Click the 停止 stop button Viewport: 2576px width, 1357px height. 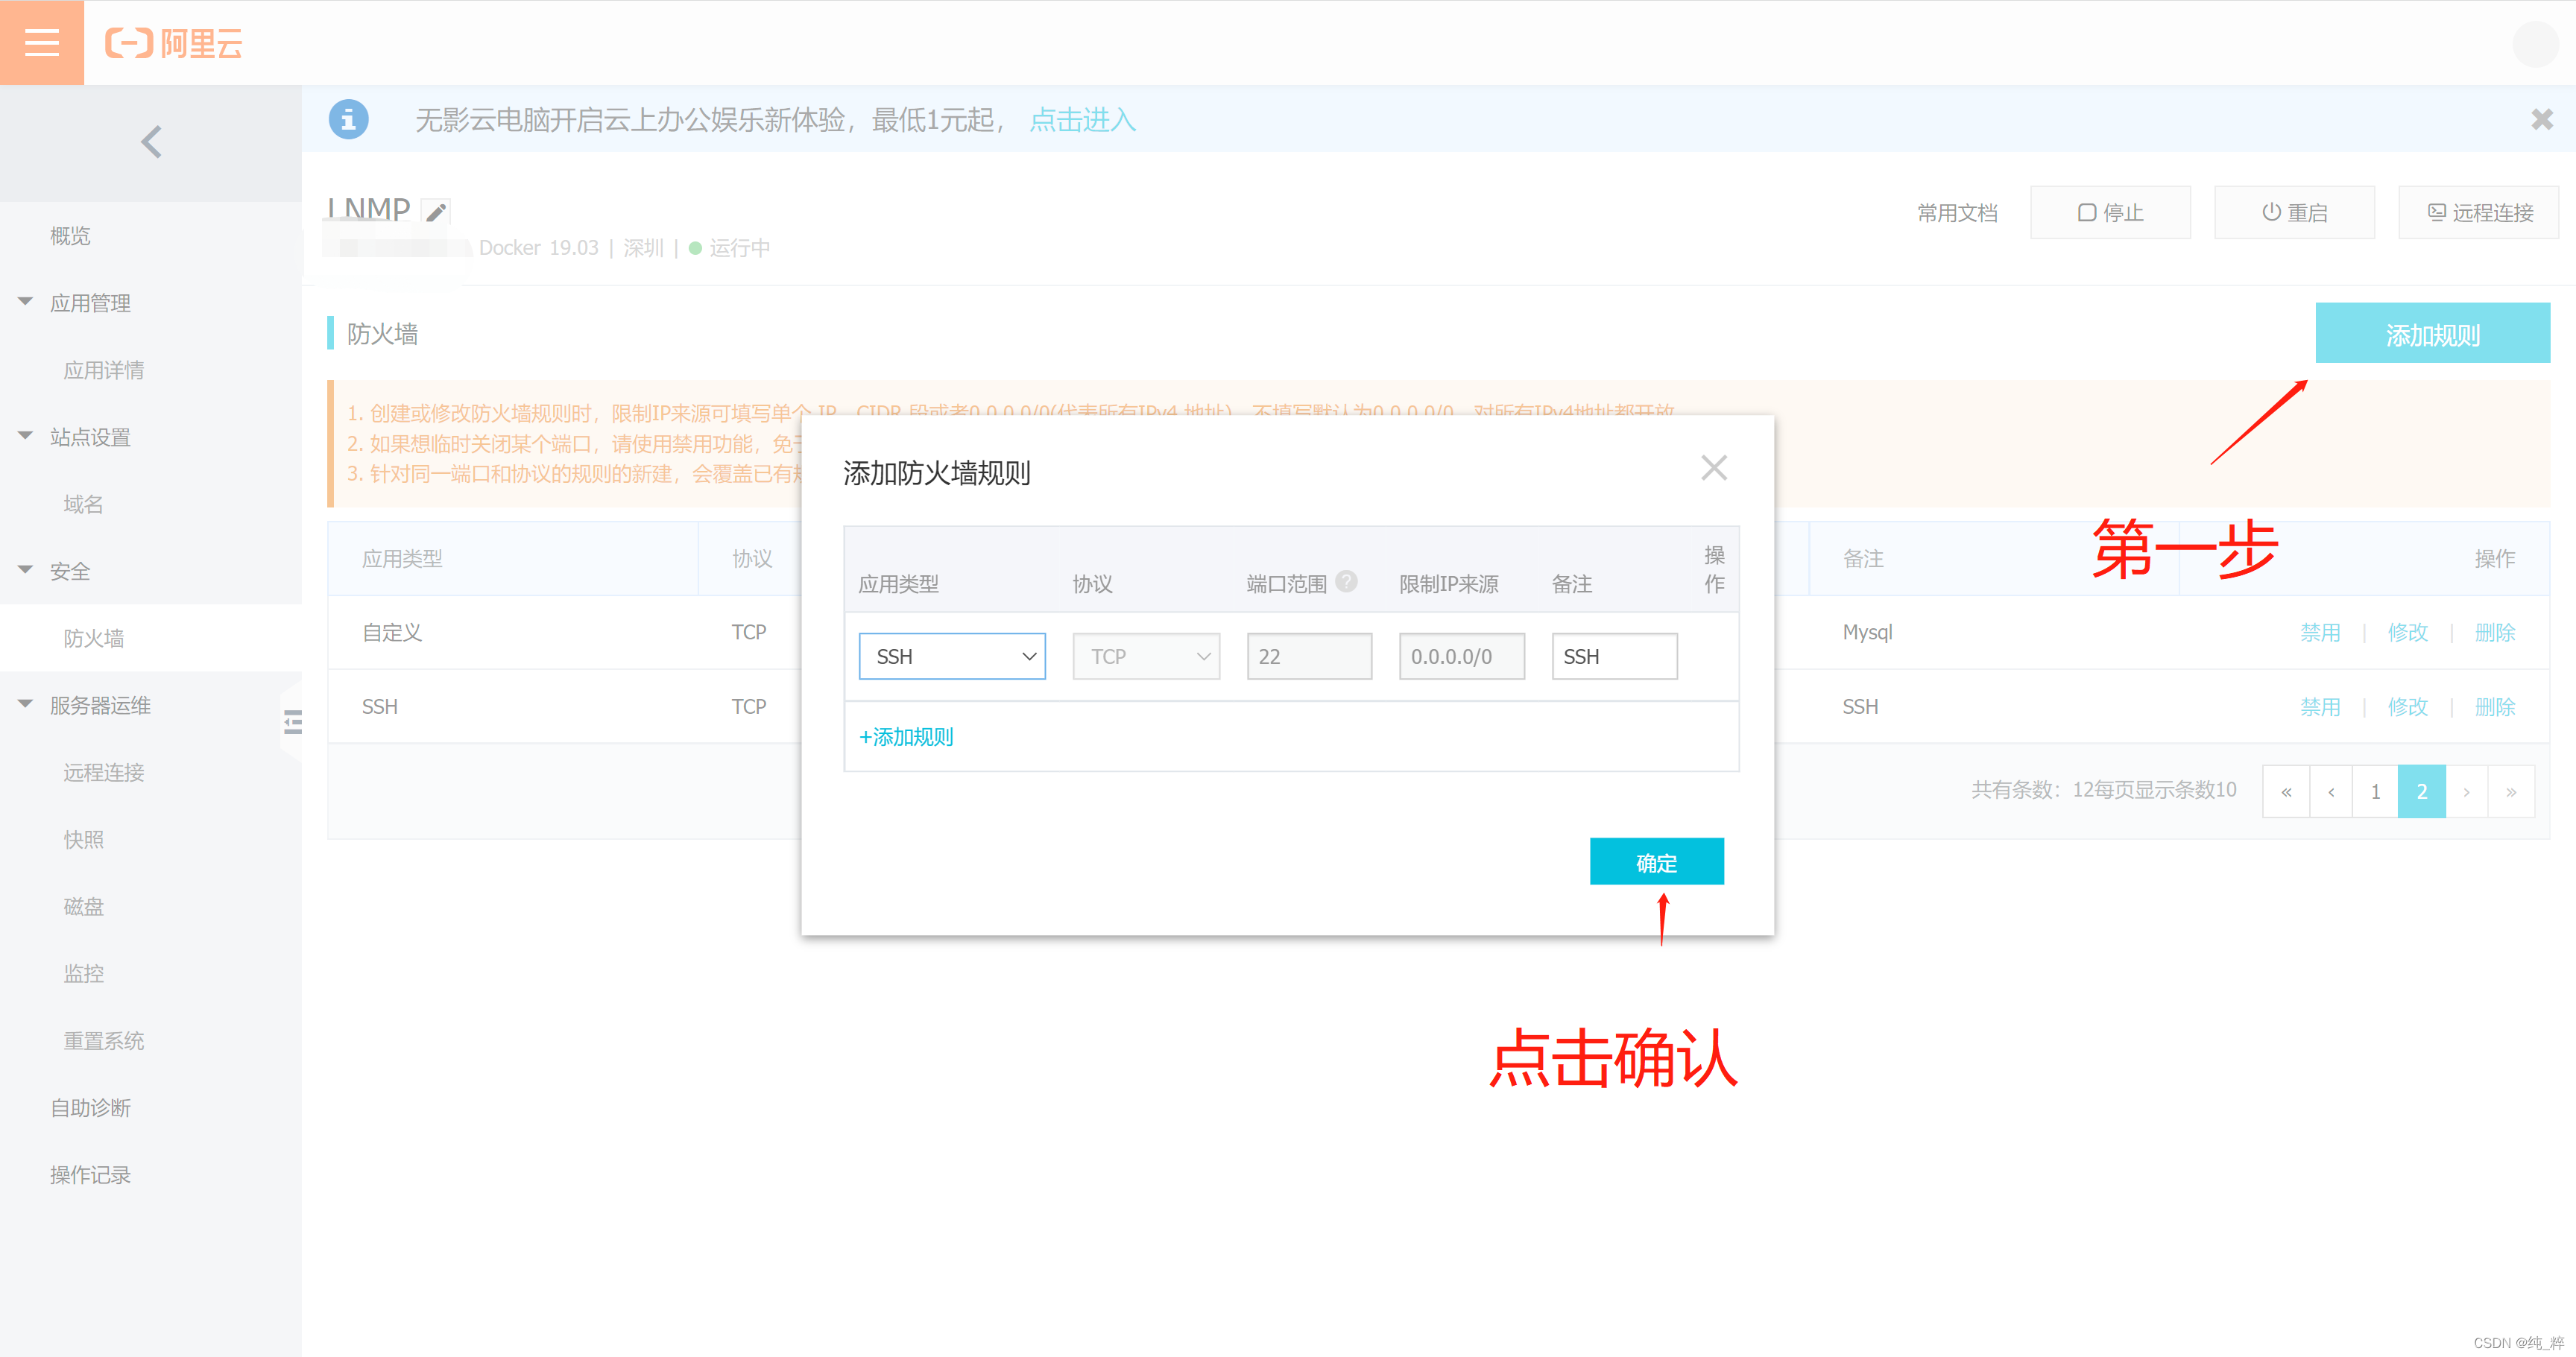point(2110,212)
